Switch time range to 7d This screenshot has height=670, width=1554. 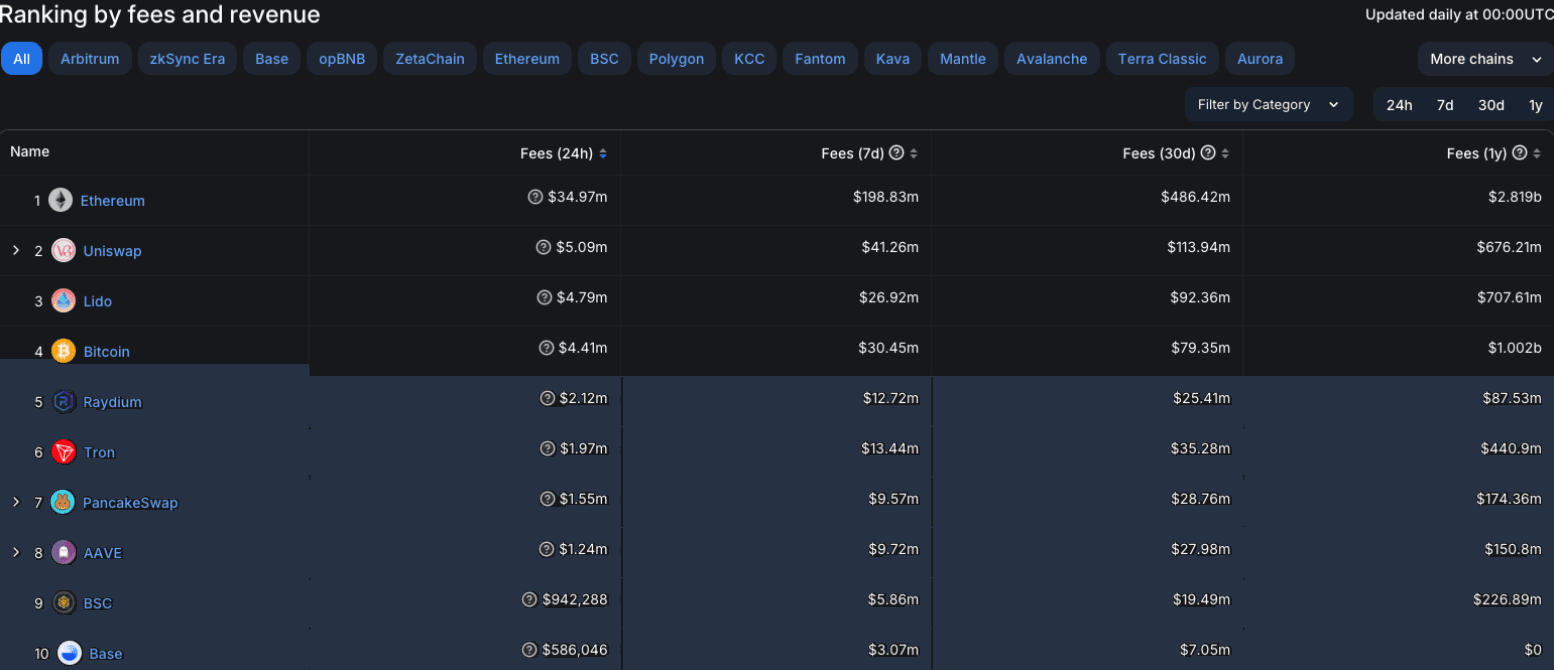pos(1445,105)
